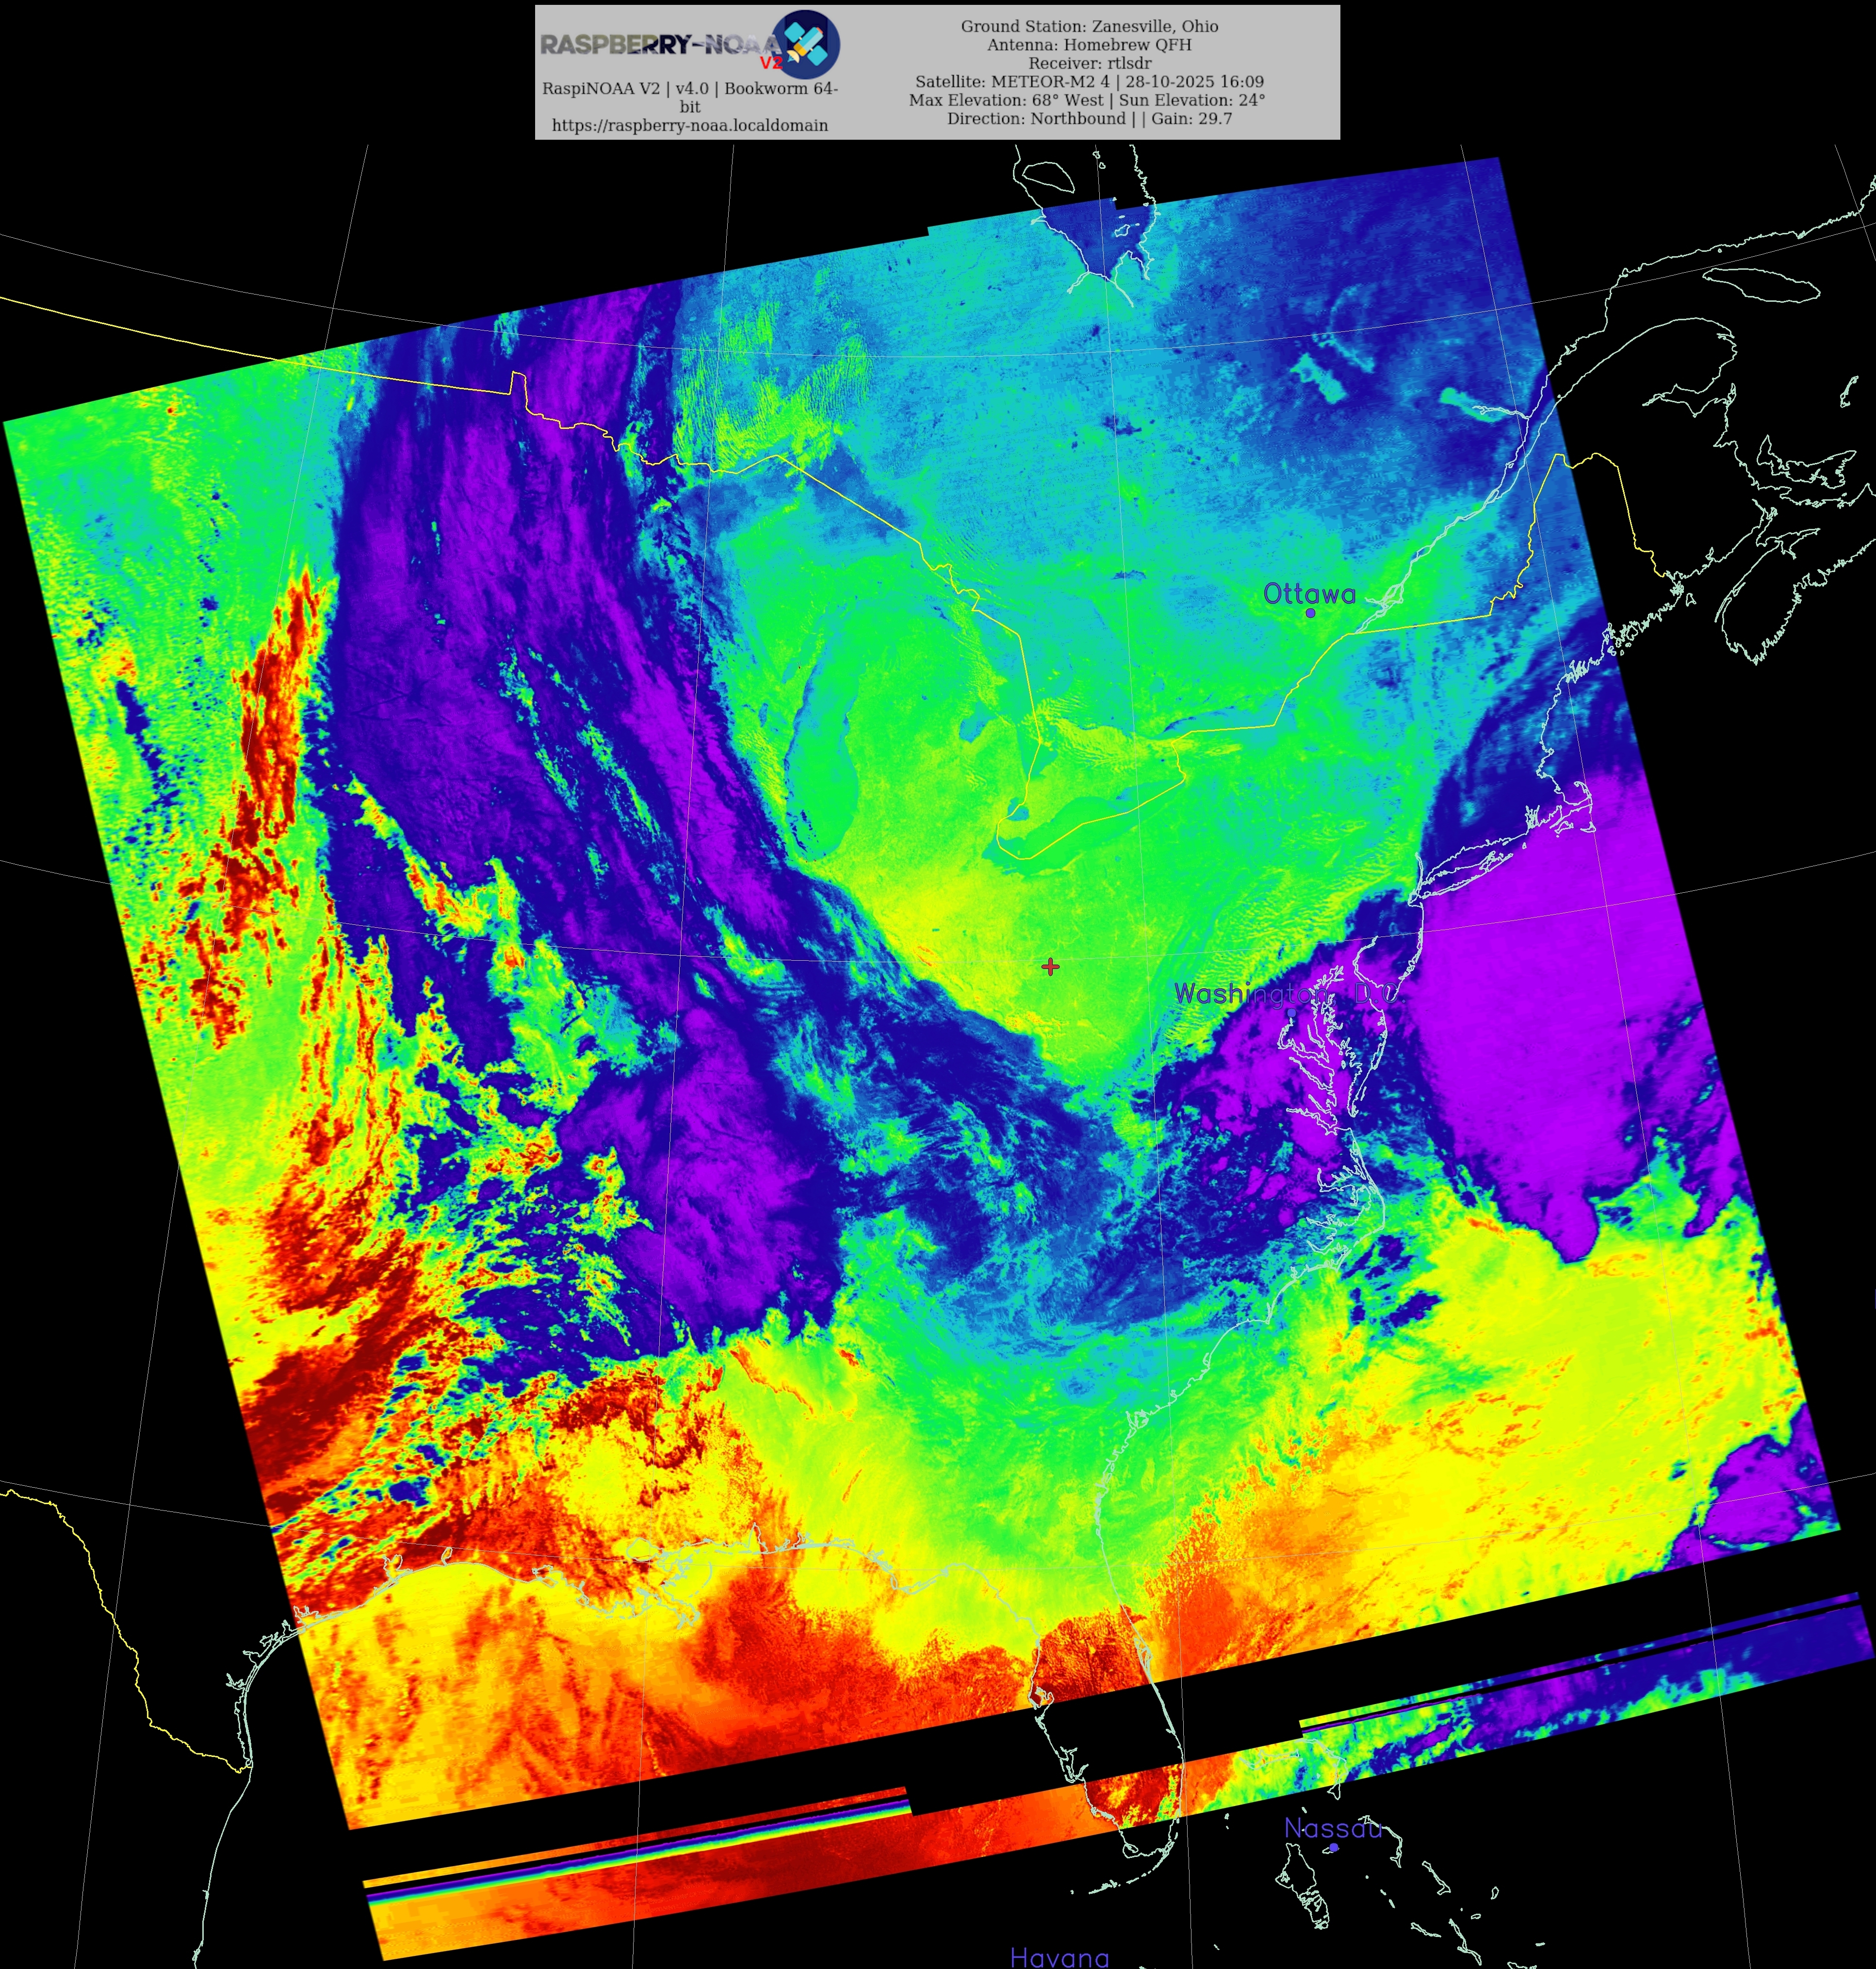Click the Ottawa city dot marker
The width and height of the screenshot is (1876, 1969).
coord(1310,613)
